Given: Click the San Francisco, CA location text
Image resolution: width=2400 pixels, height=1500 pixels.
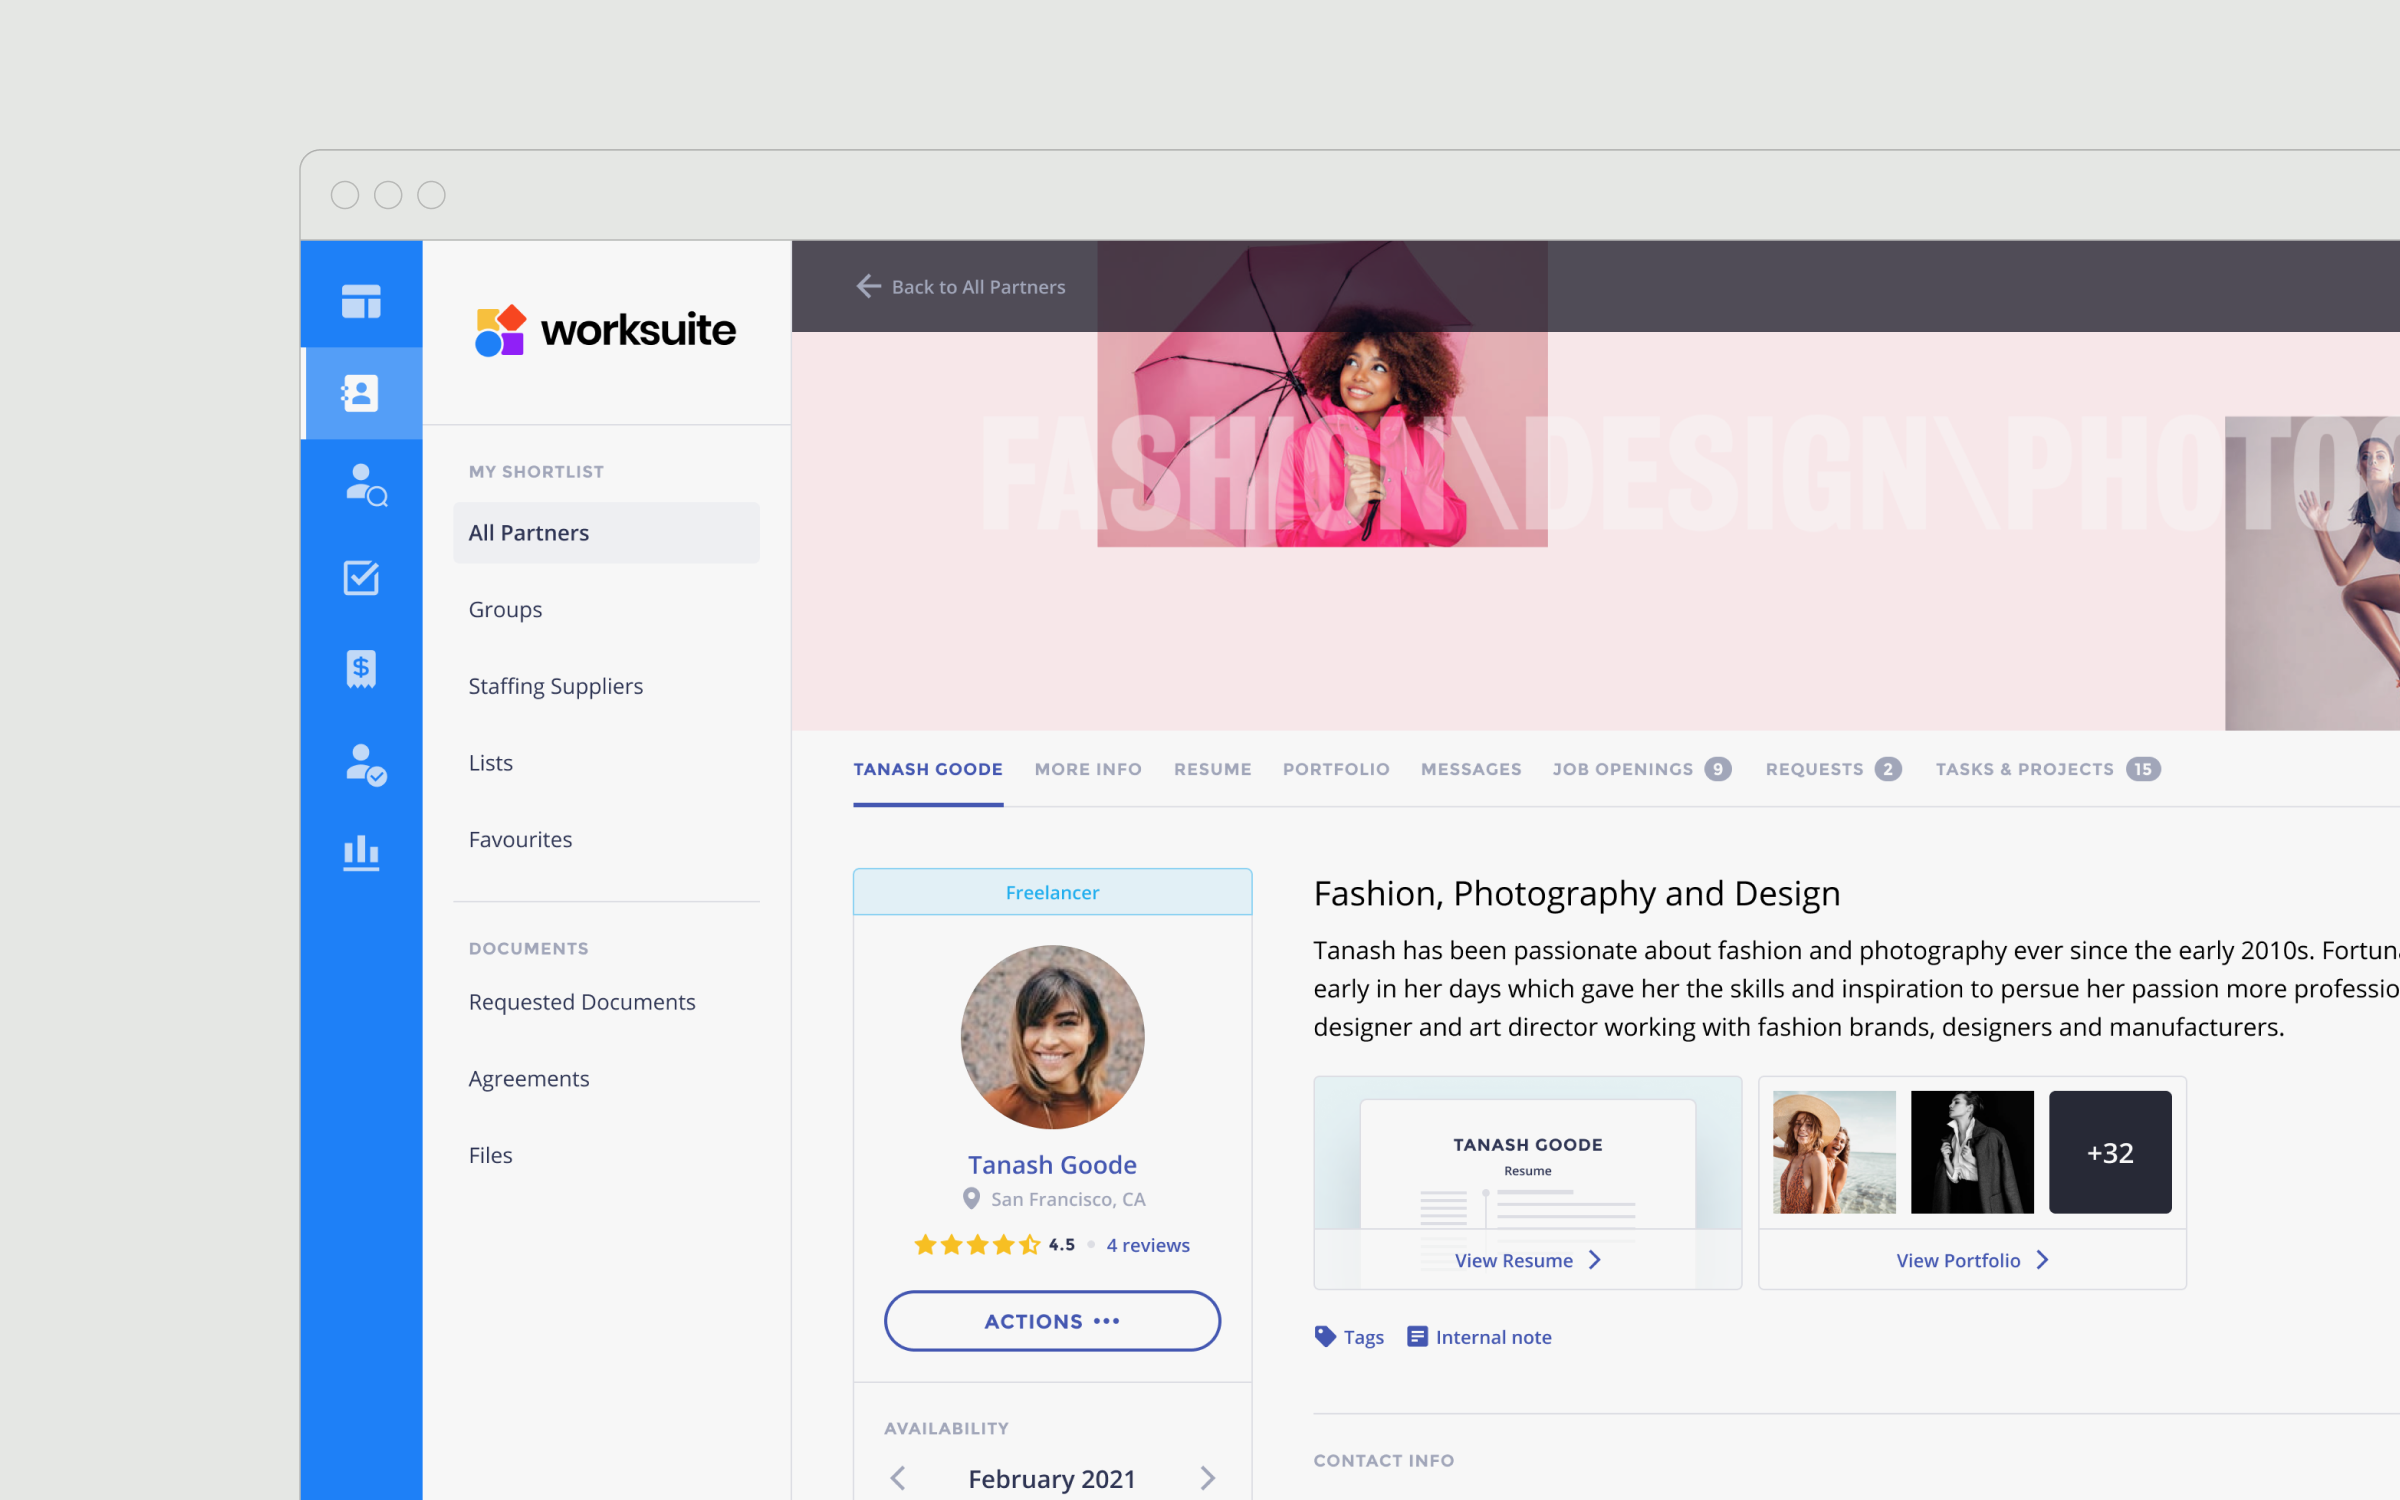Looking at the screenshot, I should tap(1068, 1199).
